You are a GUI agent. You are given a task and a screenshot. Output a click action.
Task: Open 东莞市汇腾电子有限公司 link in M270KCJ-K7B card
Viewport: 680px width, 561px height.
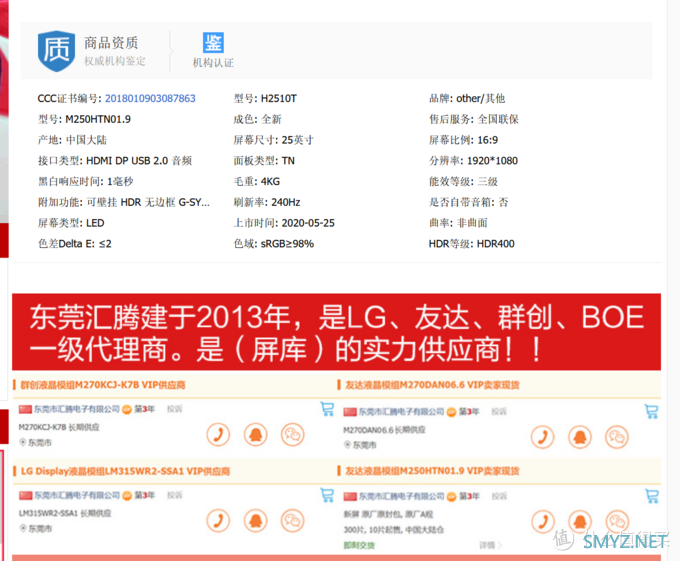77,409
